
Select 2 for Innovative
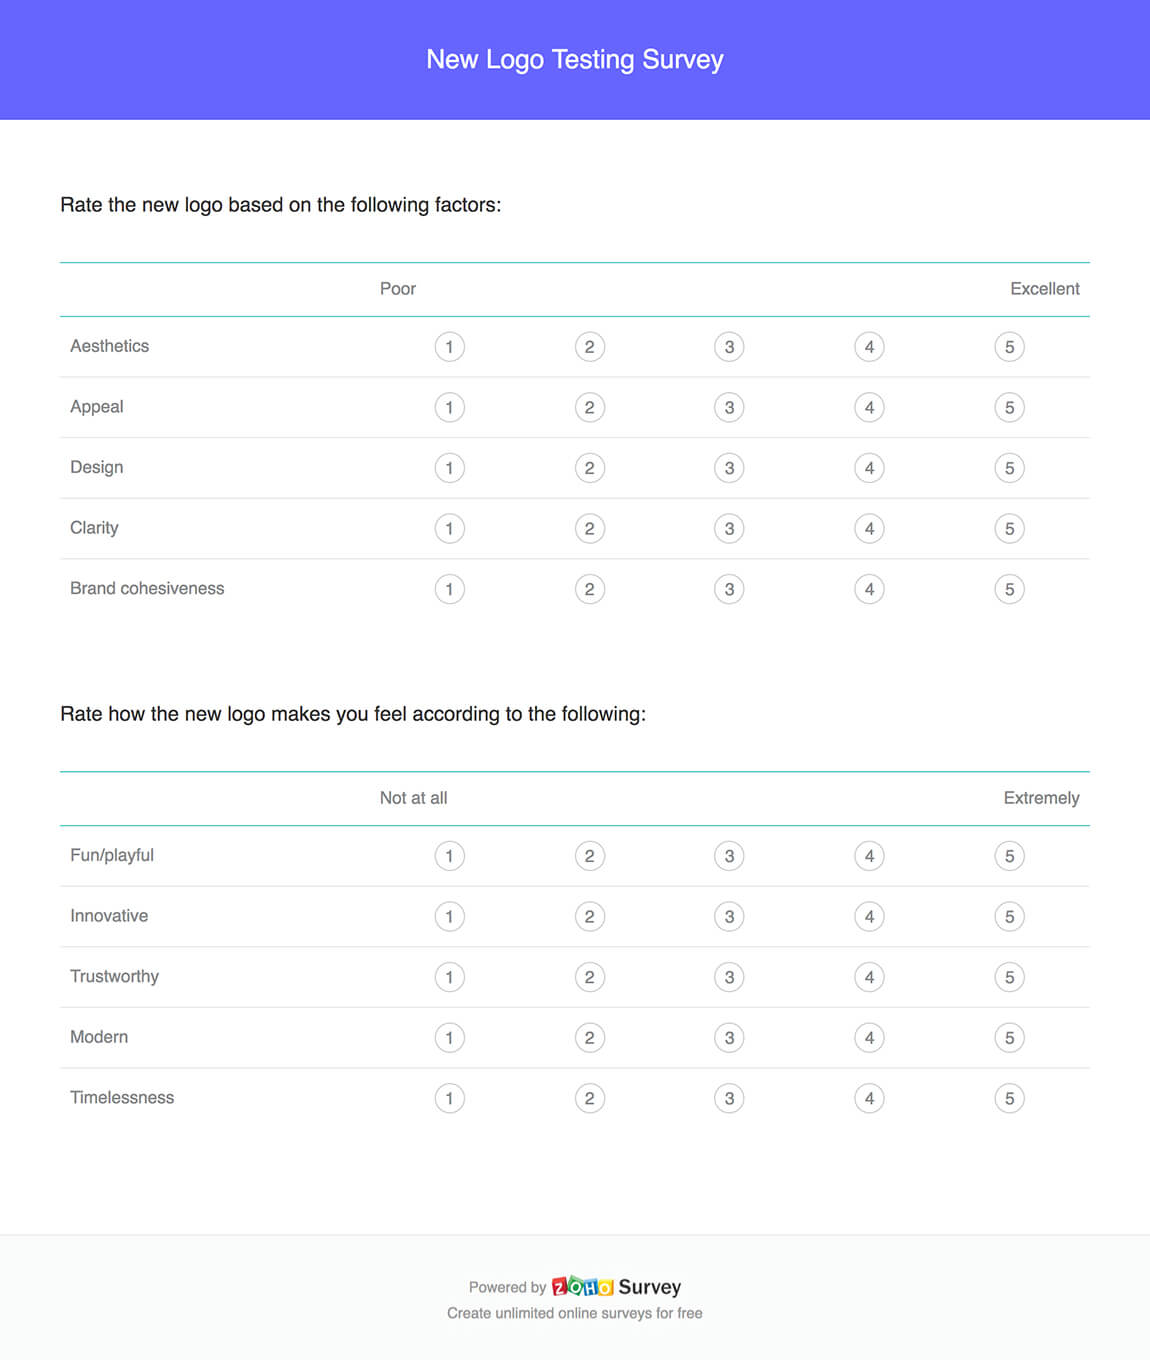pyautogui.click(x=589, y=917)
